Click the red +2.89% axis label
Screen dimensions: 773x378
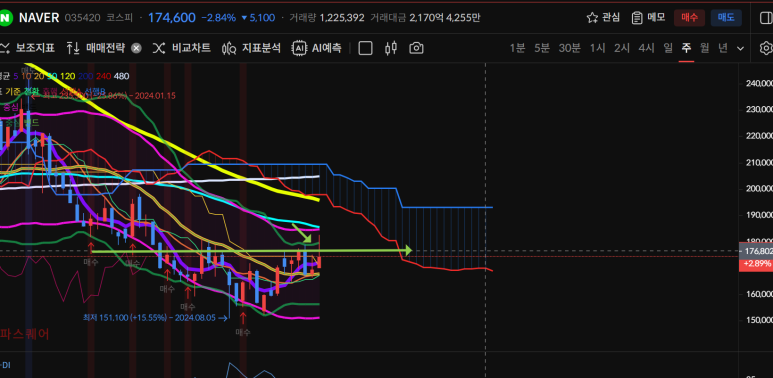(x=756, y=264)
